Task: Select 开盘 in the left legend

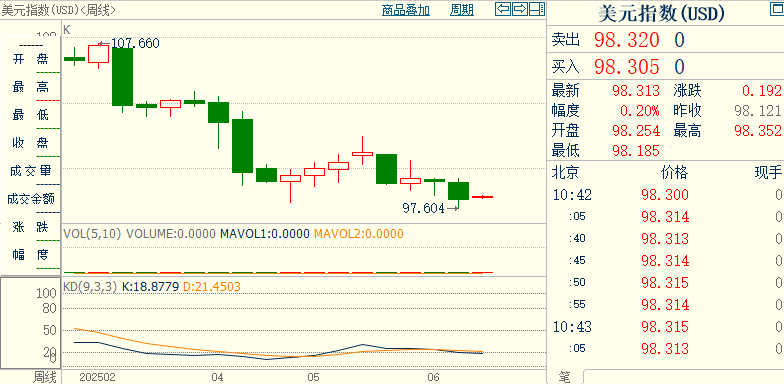Action: pos(30,59)
